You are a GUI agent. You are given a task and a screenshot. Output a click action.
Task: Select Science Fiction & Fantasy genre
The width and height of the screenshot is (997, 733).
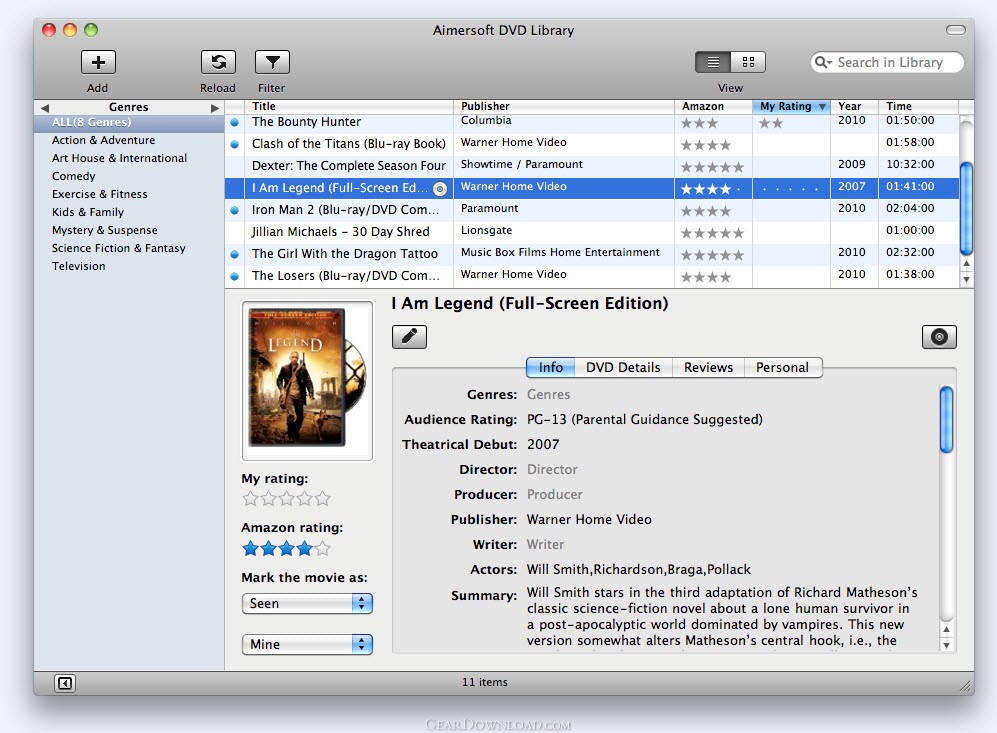(119, 248)
